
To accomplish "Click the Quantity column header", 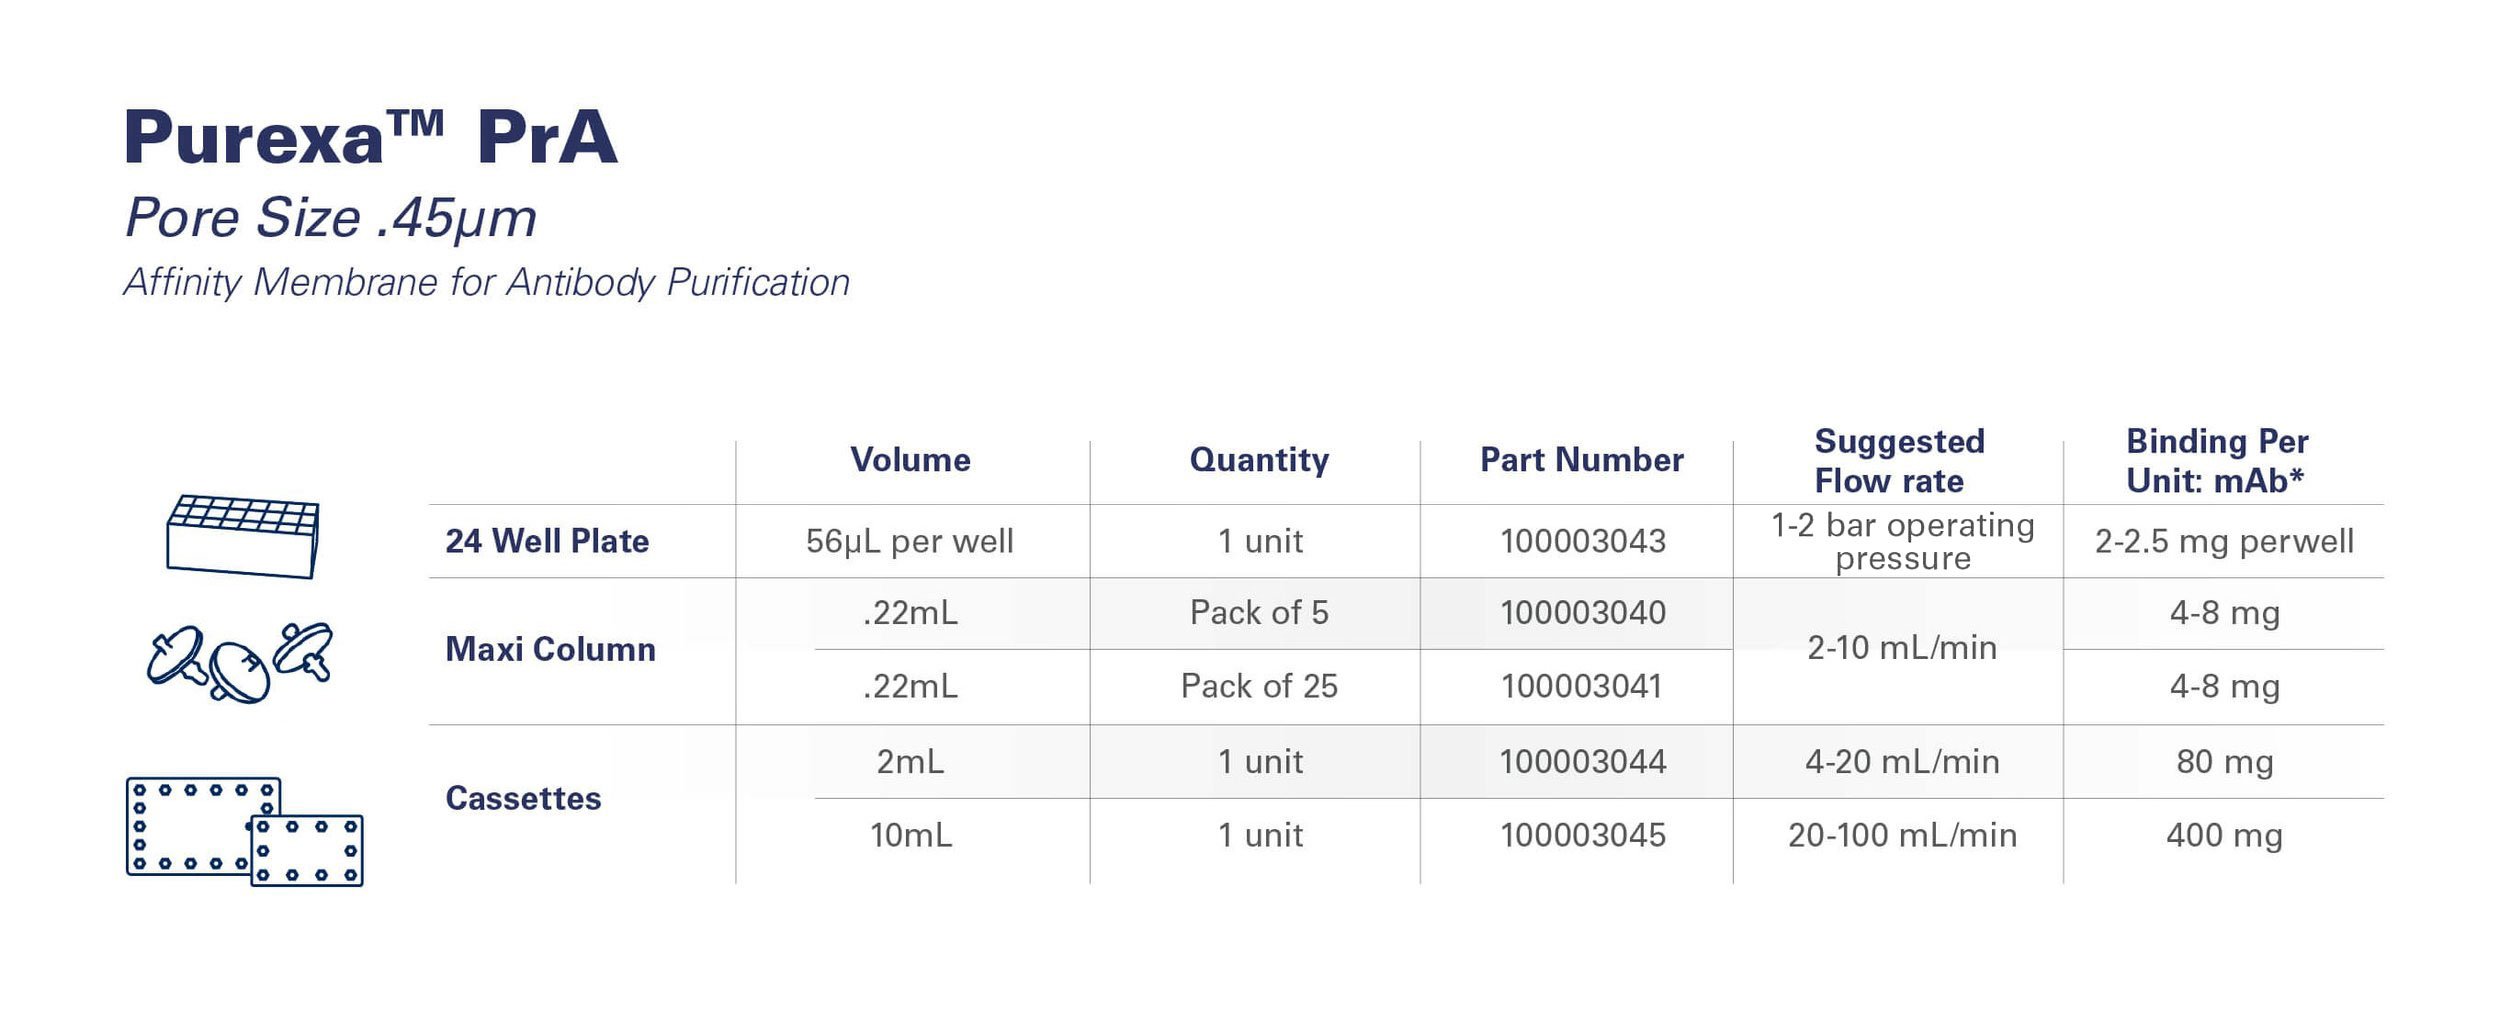I will point(1259,460).
